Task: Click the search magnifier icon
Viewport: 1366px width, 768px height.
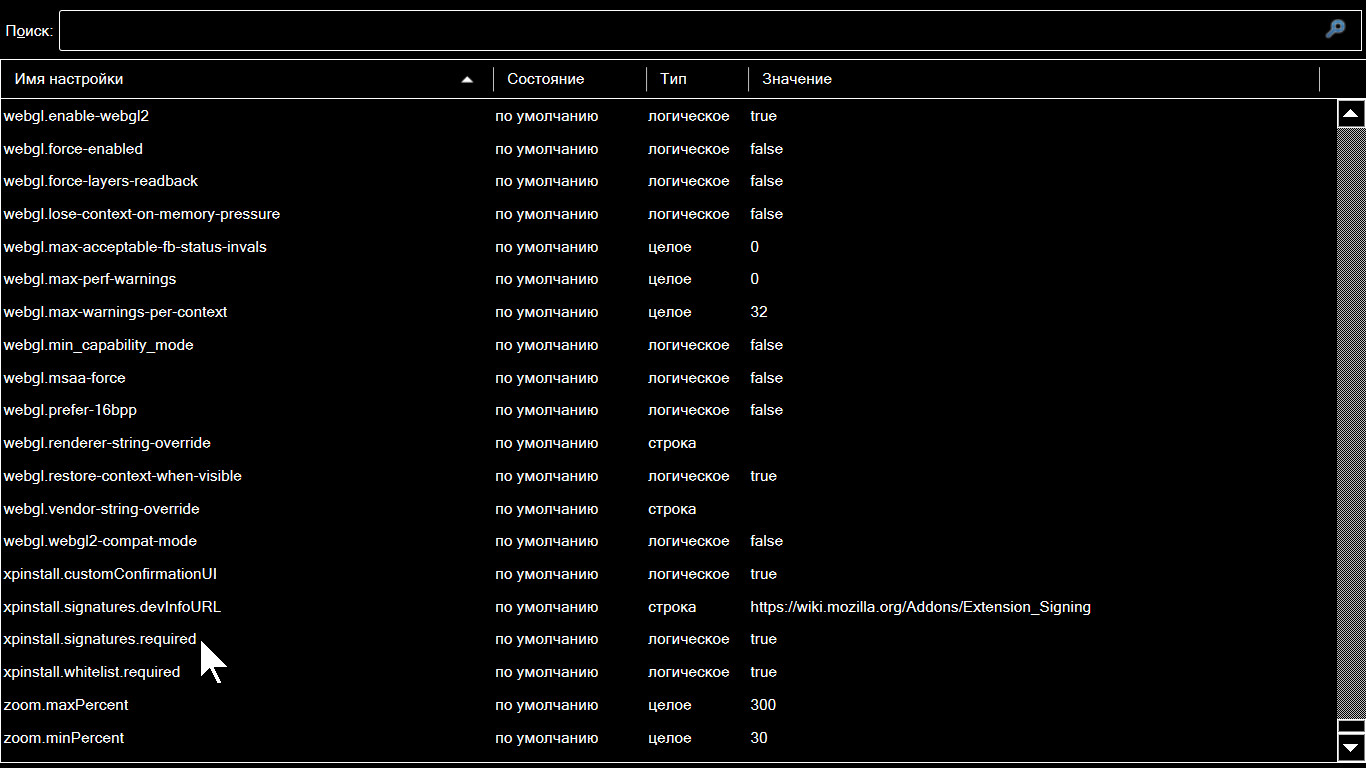Action: 1335,29
